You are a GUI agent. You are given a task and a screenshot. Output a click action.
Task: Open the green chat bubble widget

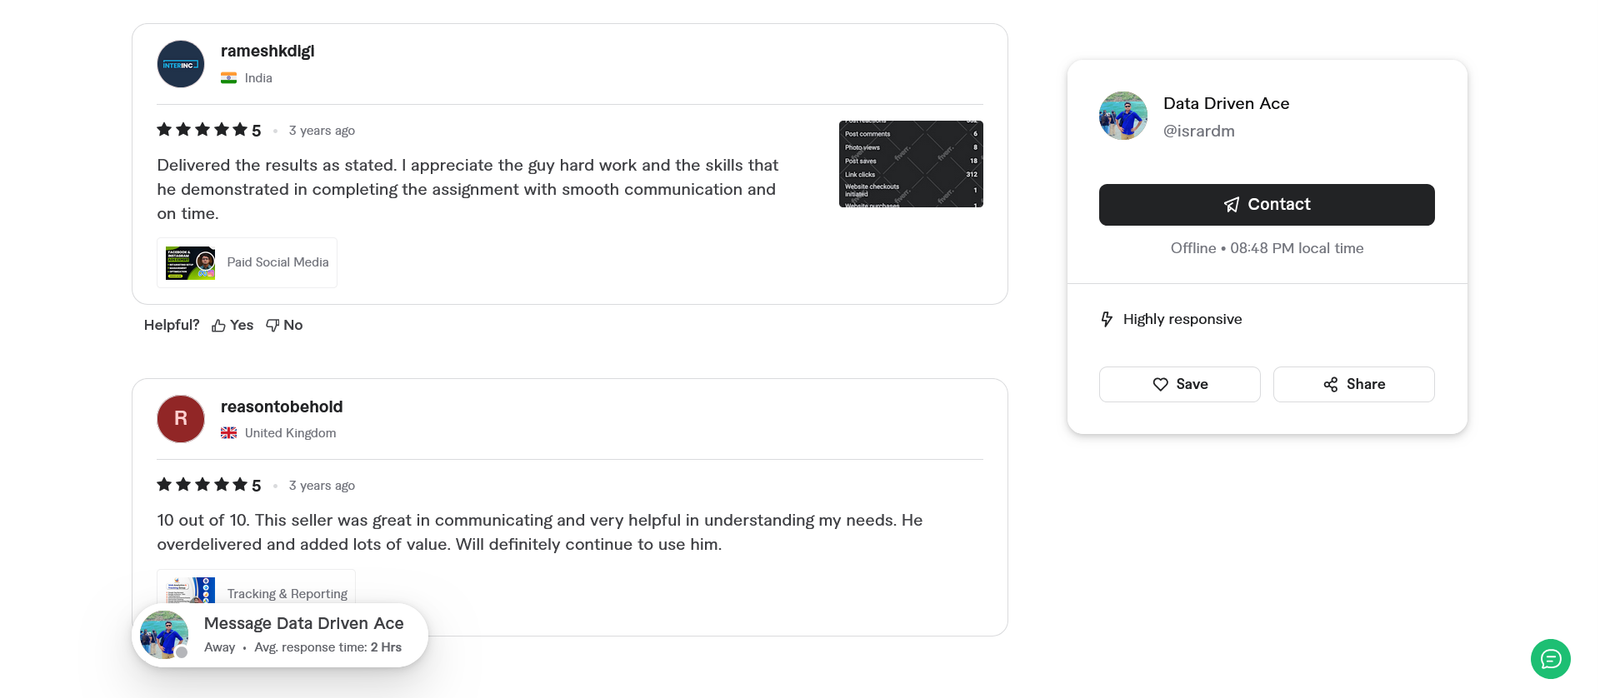1550,659
